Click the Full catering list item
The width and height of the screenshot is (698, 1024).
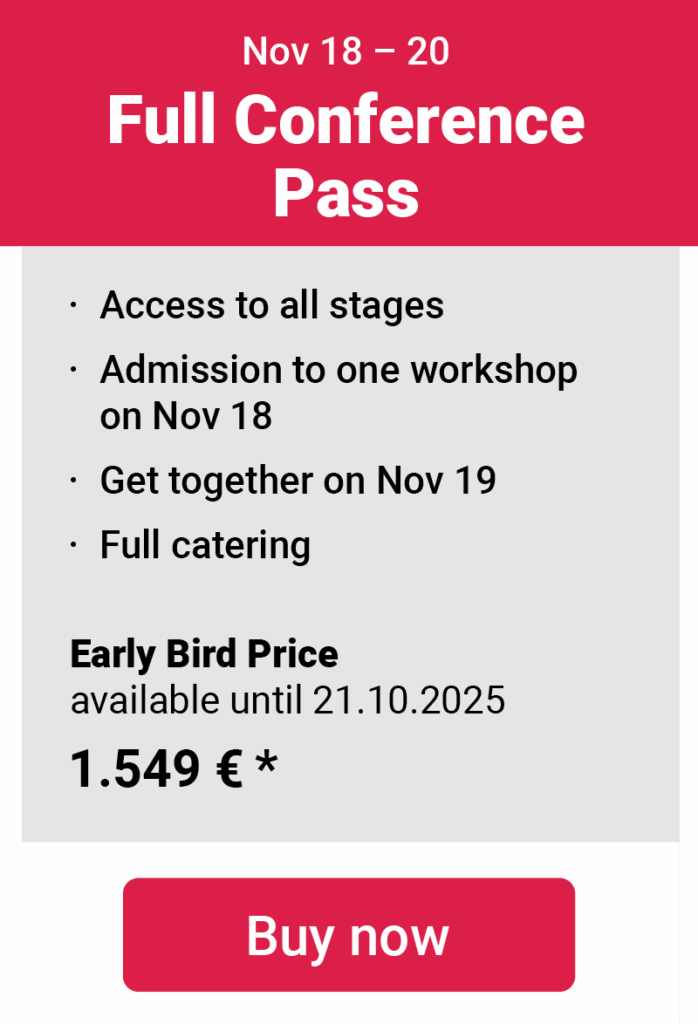205,545
